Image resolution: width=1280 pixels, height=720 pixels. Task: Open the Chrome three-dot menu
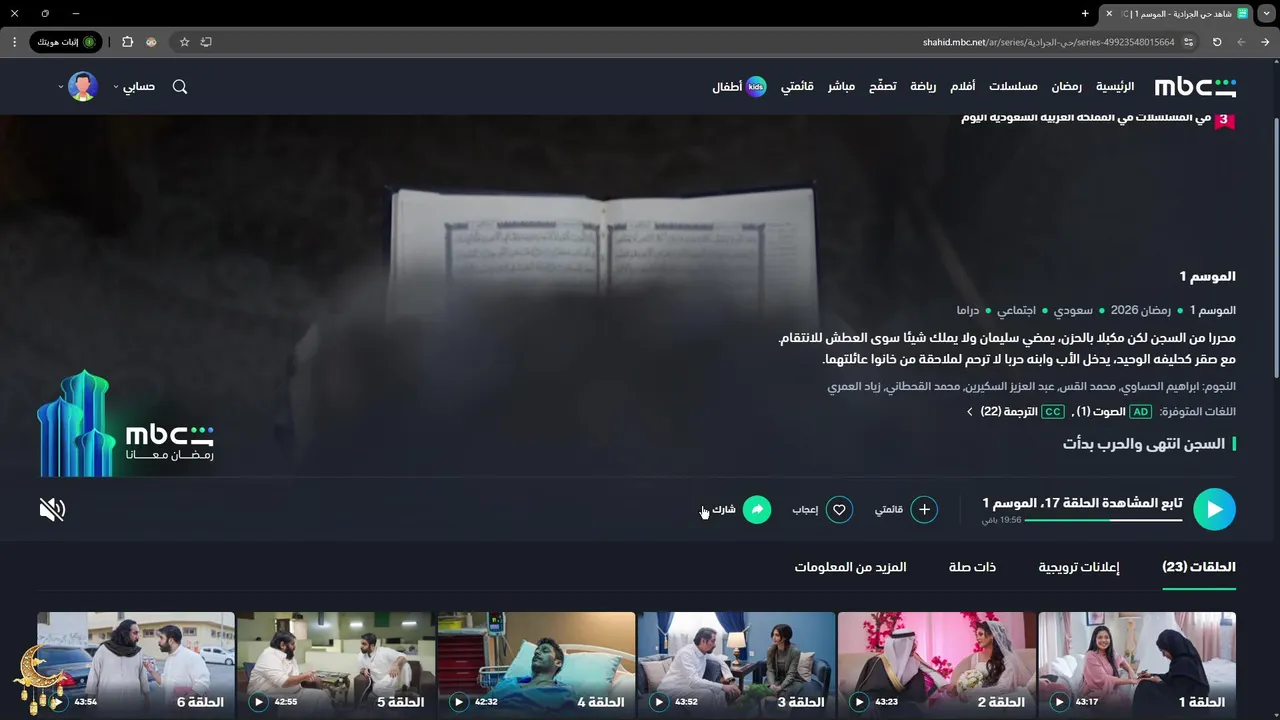point(14,42)
